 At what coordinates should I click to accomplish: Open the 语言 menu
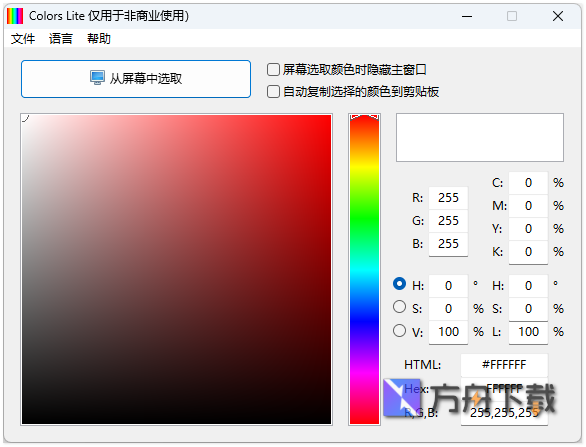click(61, 38)
